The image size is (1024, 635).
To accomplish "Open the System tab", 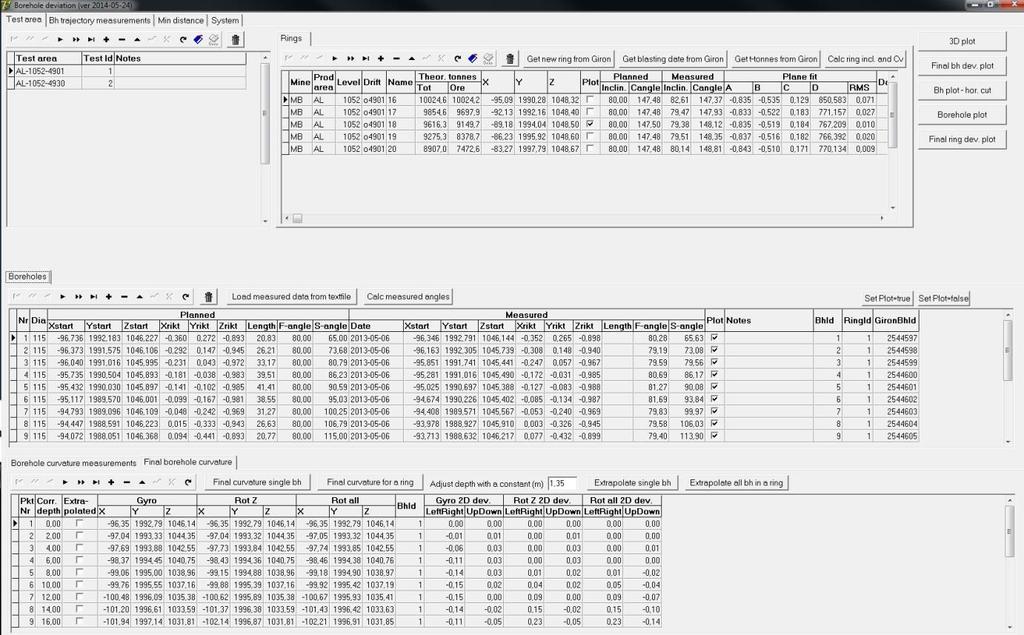I will click(x=225, y=20).
